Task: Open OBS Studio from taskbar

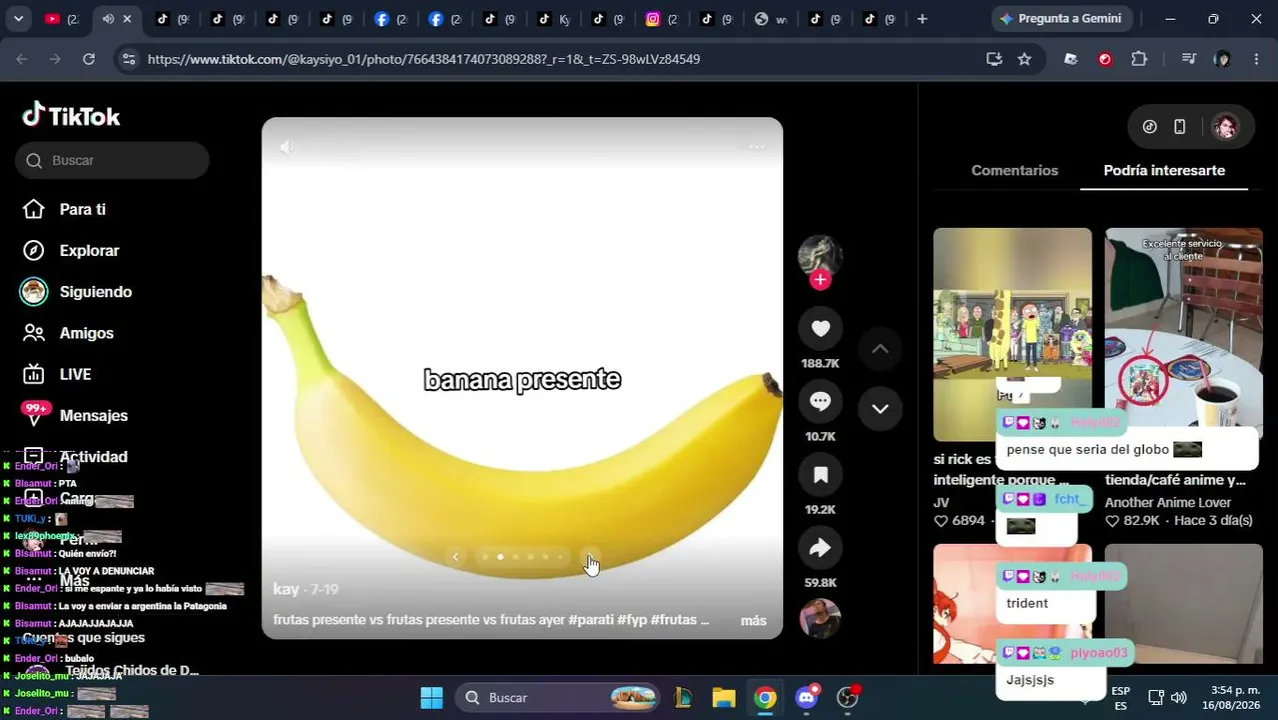Action: (848, 698)
